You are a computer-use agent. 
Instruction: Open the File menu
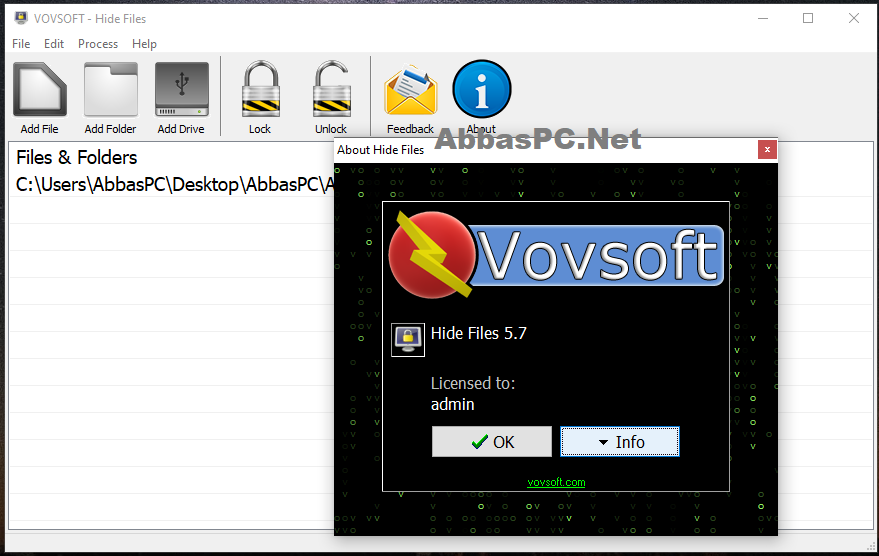point(21,44)
